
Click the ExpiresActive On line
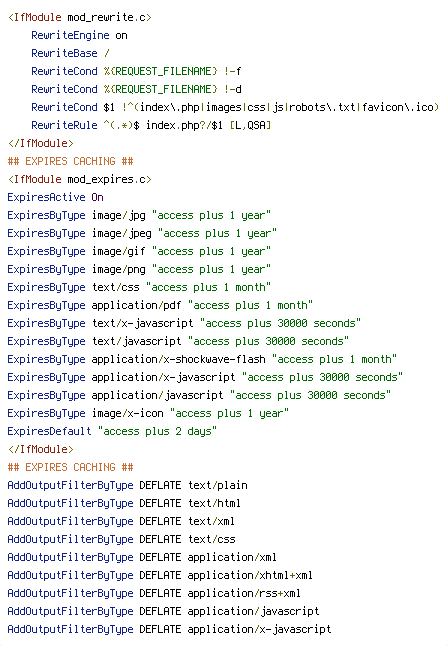pyautogui.click(x=56, y=197)
